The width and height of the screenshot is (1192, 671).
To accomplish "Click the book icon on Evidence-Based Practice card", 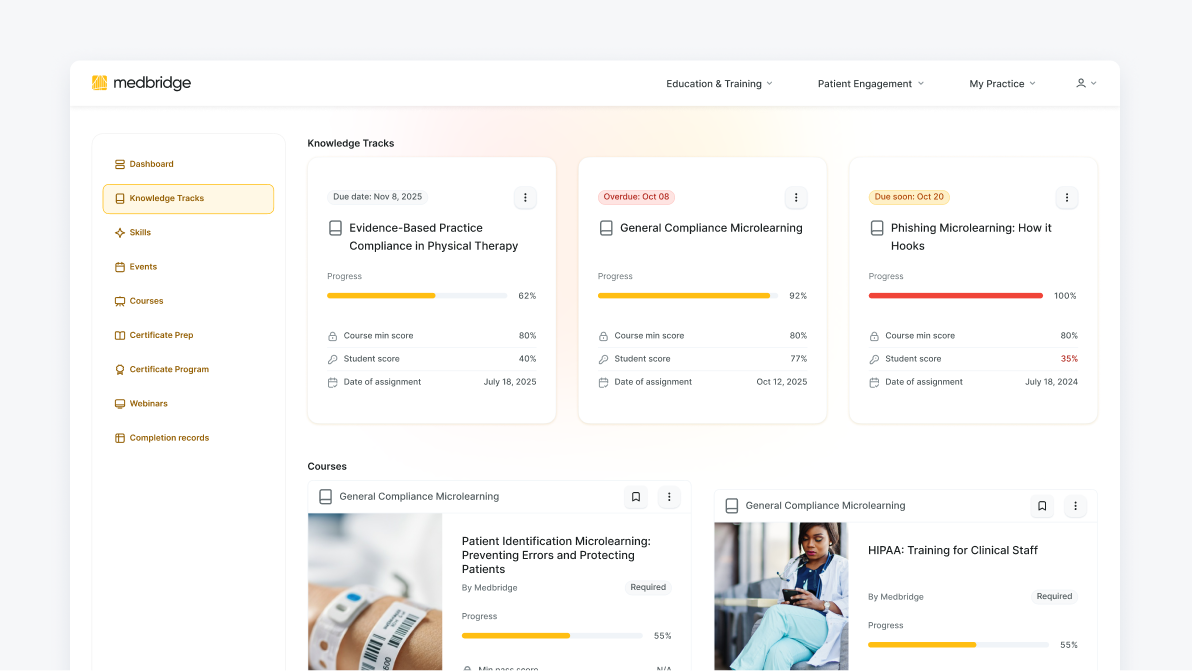I will (x=335, y=228).
